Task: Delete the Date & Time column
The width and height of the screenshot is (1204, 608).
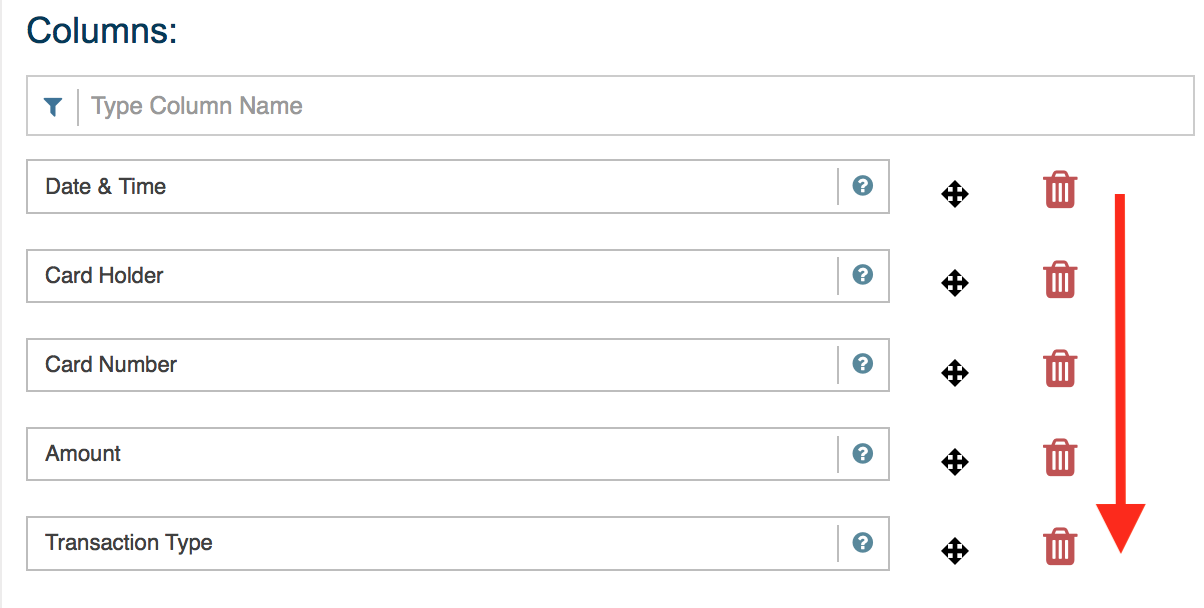Action: click(x=1060, y=189)
